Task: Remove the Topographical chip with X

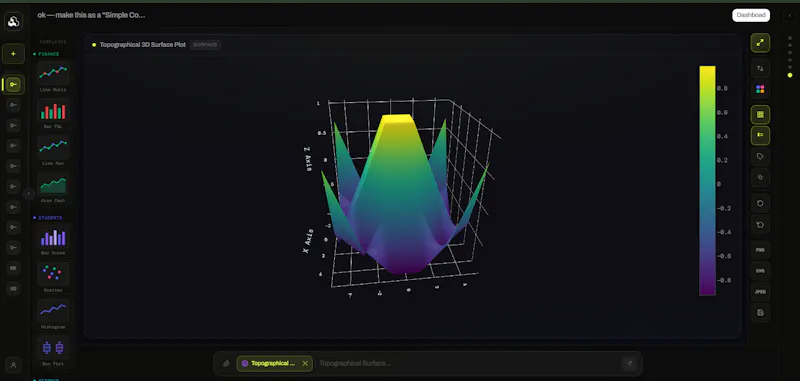Action: 305,364
